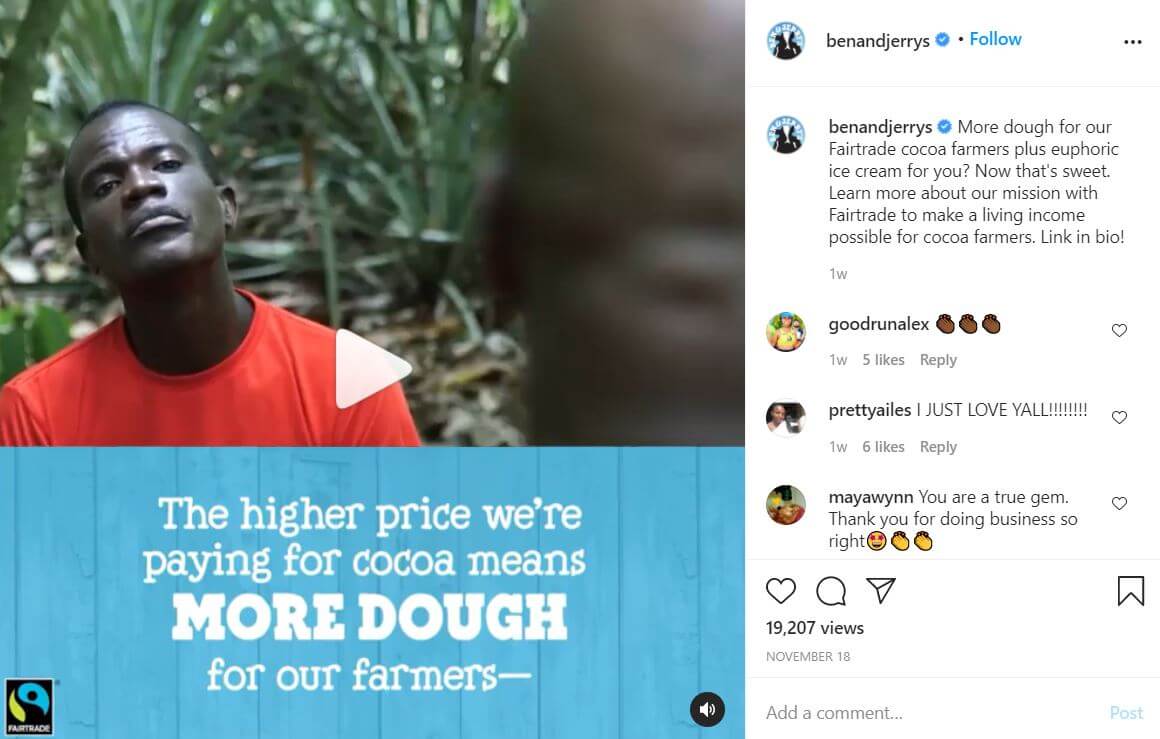Open the comment bubble icon
This screenshot has width=1160, height=739.
pyautogui.click(x=831, y=591)
